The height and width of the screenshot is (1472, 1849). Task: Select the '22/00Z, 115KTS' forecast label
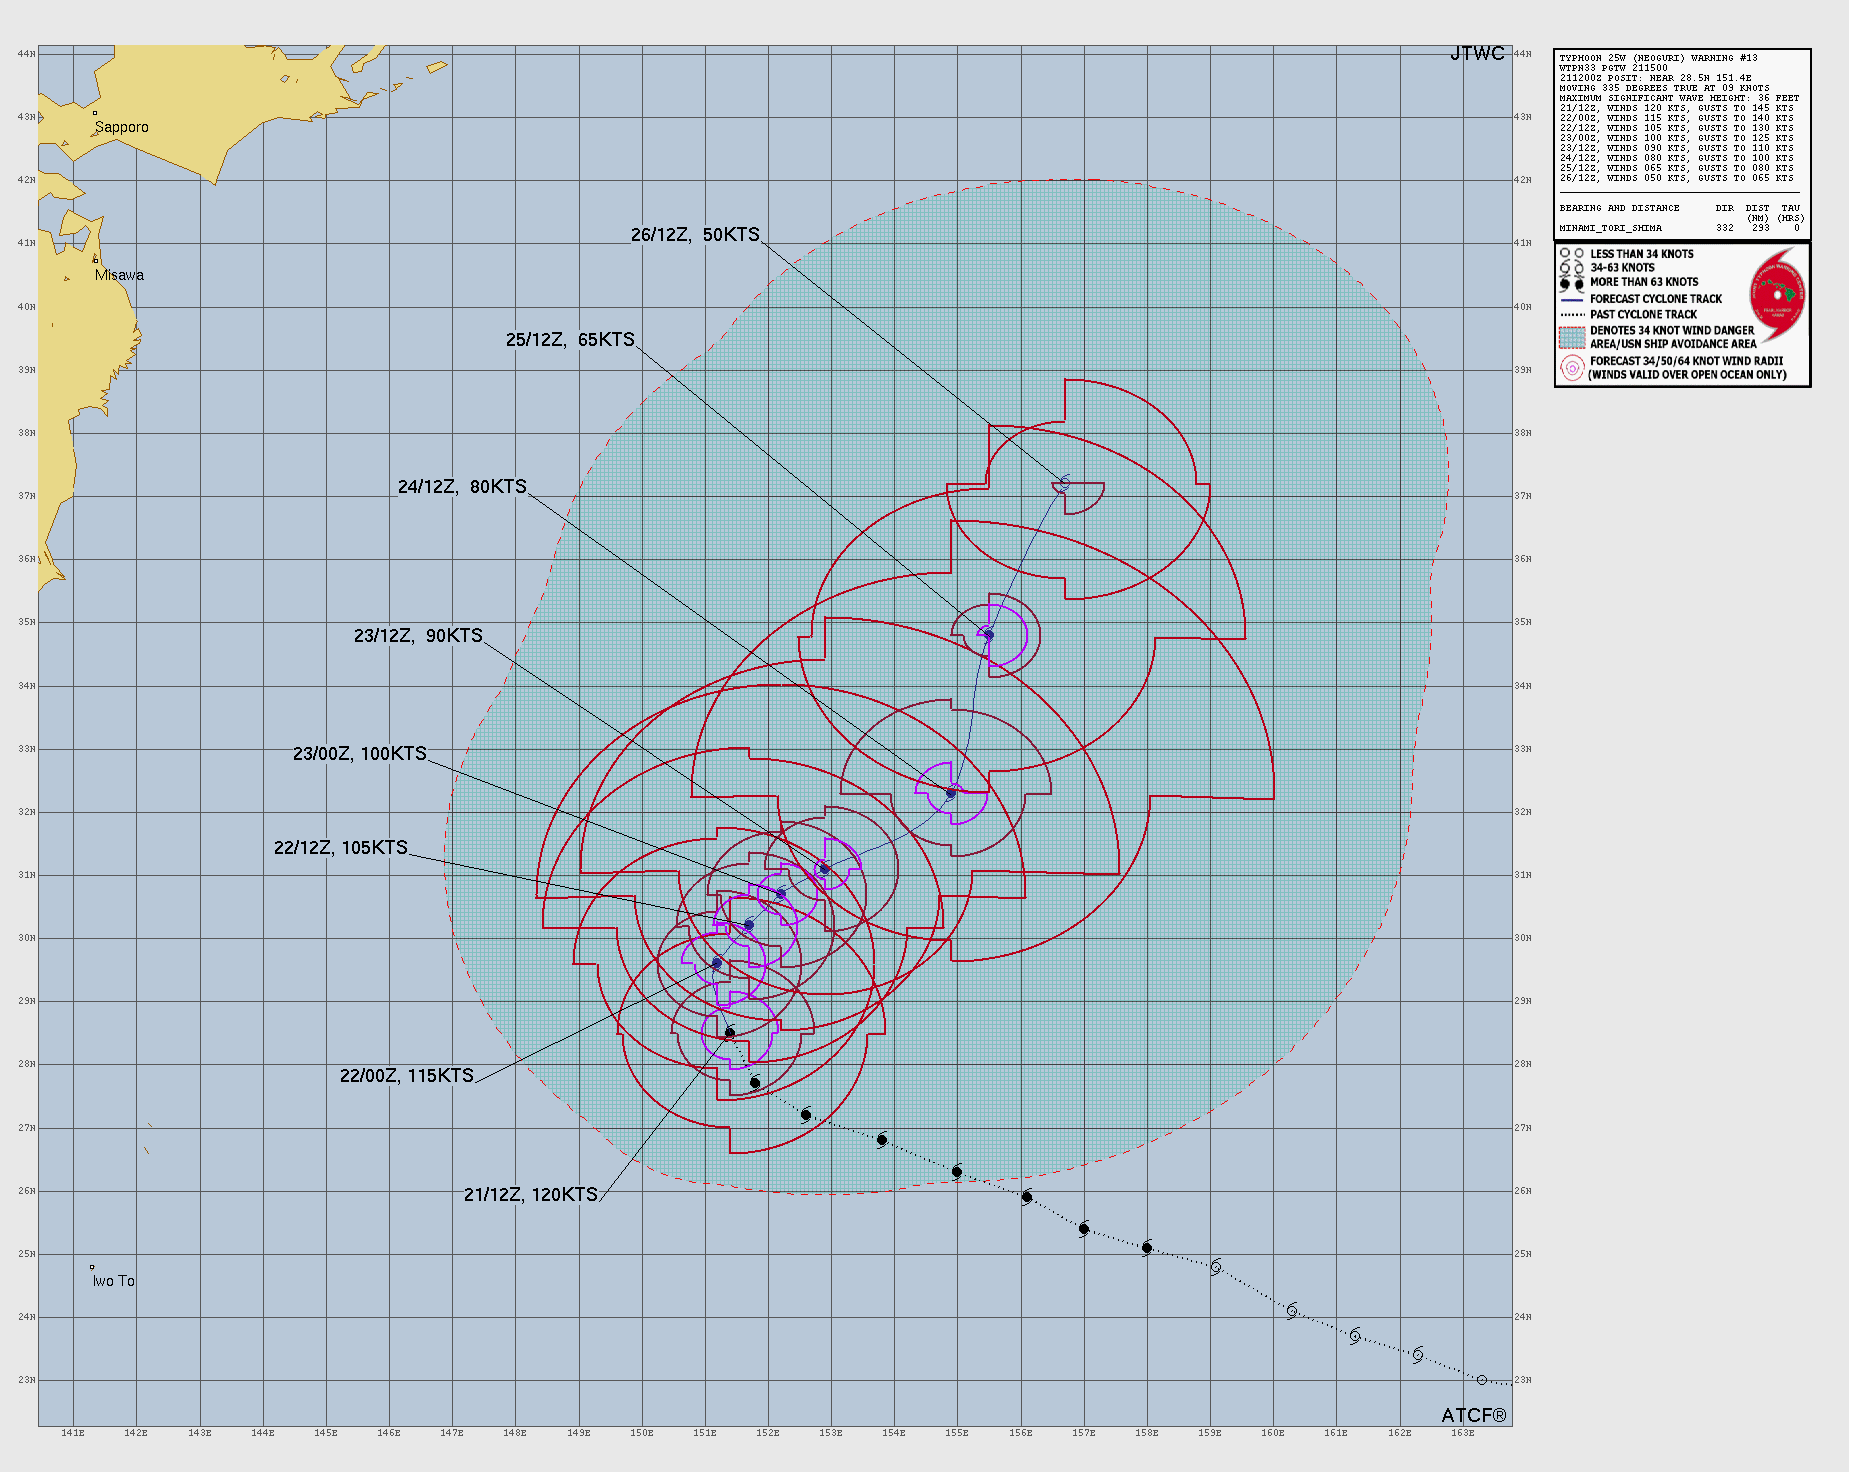coord(406,1076)
